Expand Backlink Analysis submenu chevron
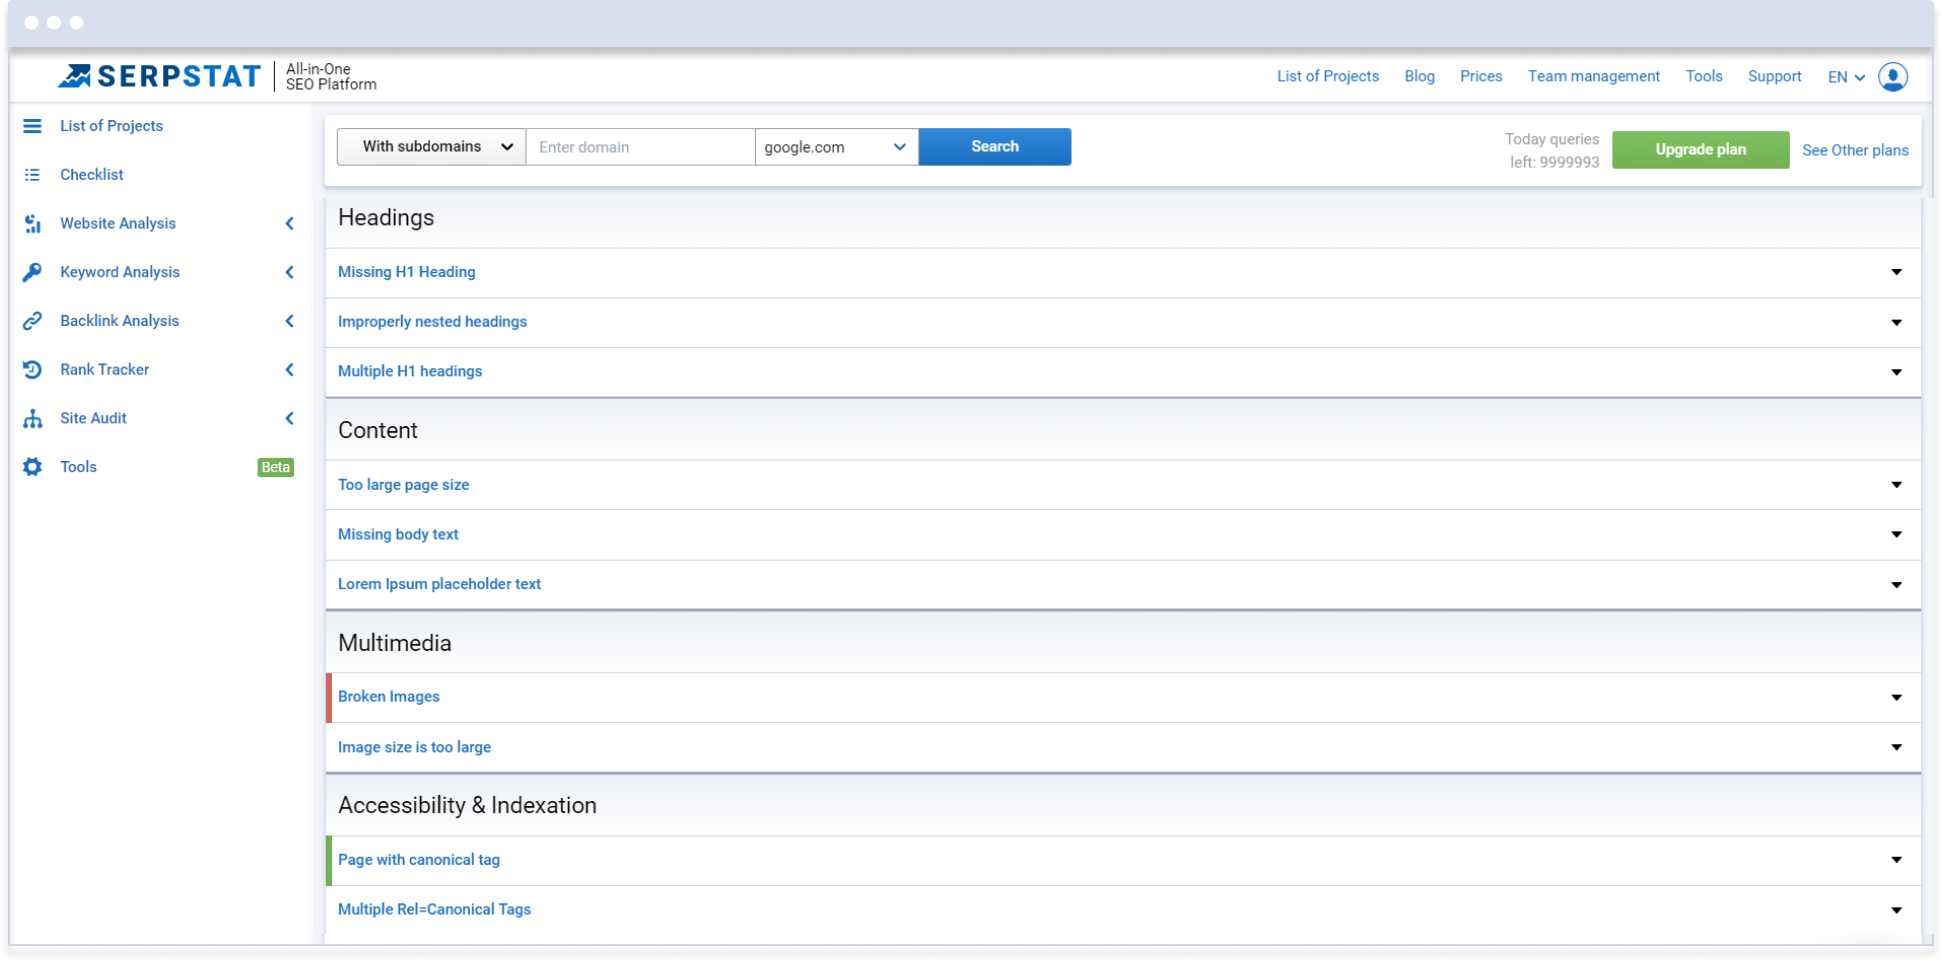 point(289,321)
